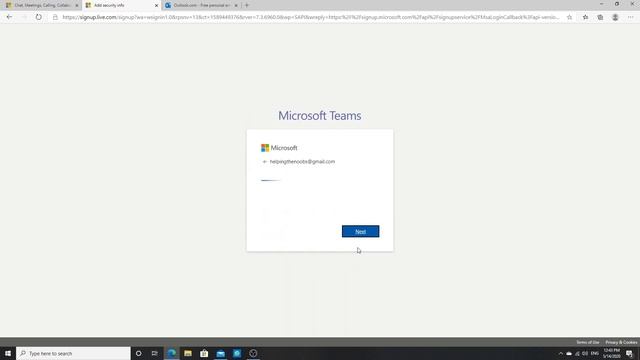Open the Terms of Use link
Image resolution: width=640 pixels, height=360 pixels.
click(x=587, y=342)
